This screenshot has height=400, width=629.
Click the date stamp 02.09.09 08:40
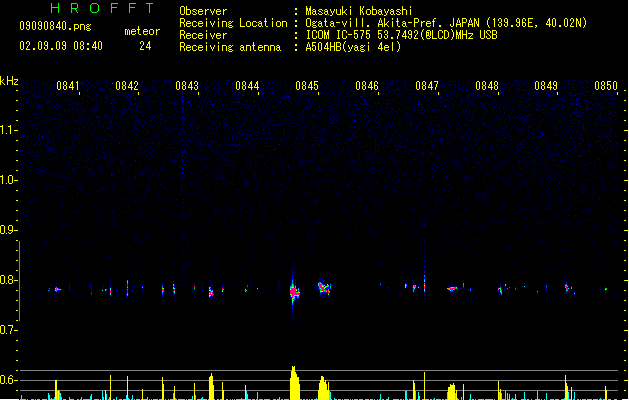coord(61,46)
